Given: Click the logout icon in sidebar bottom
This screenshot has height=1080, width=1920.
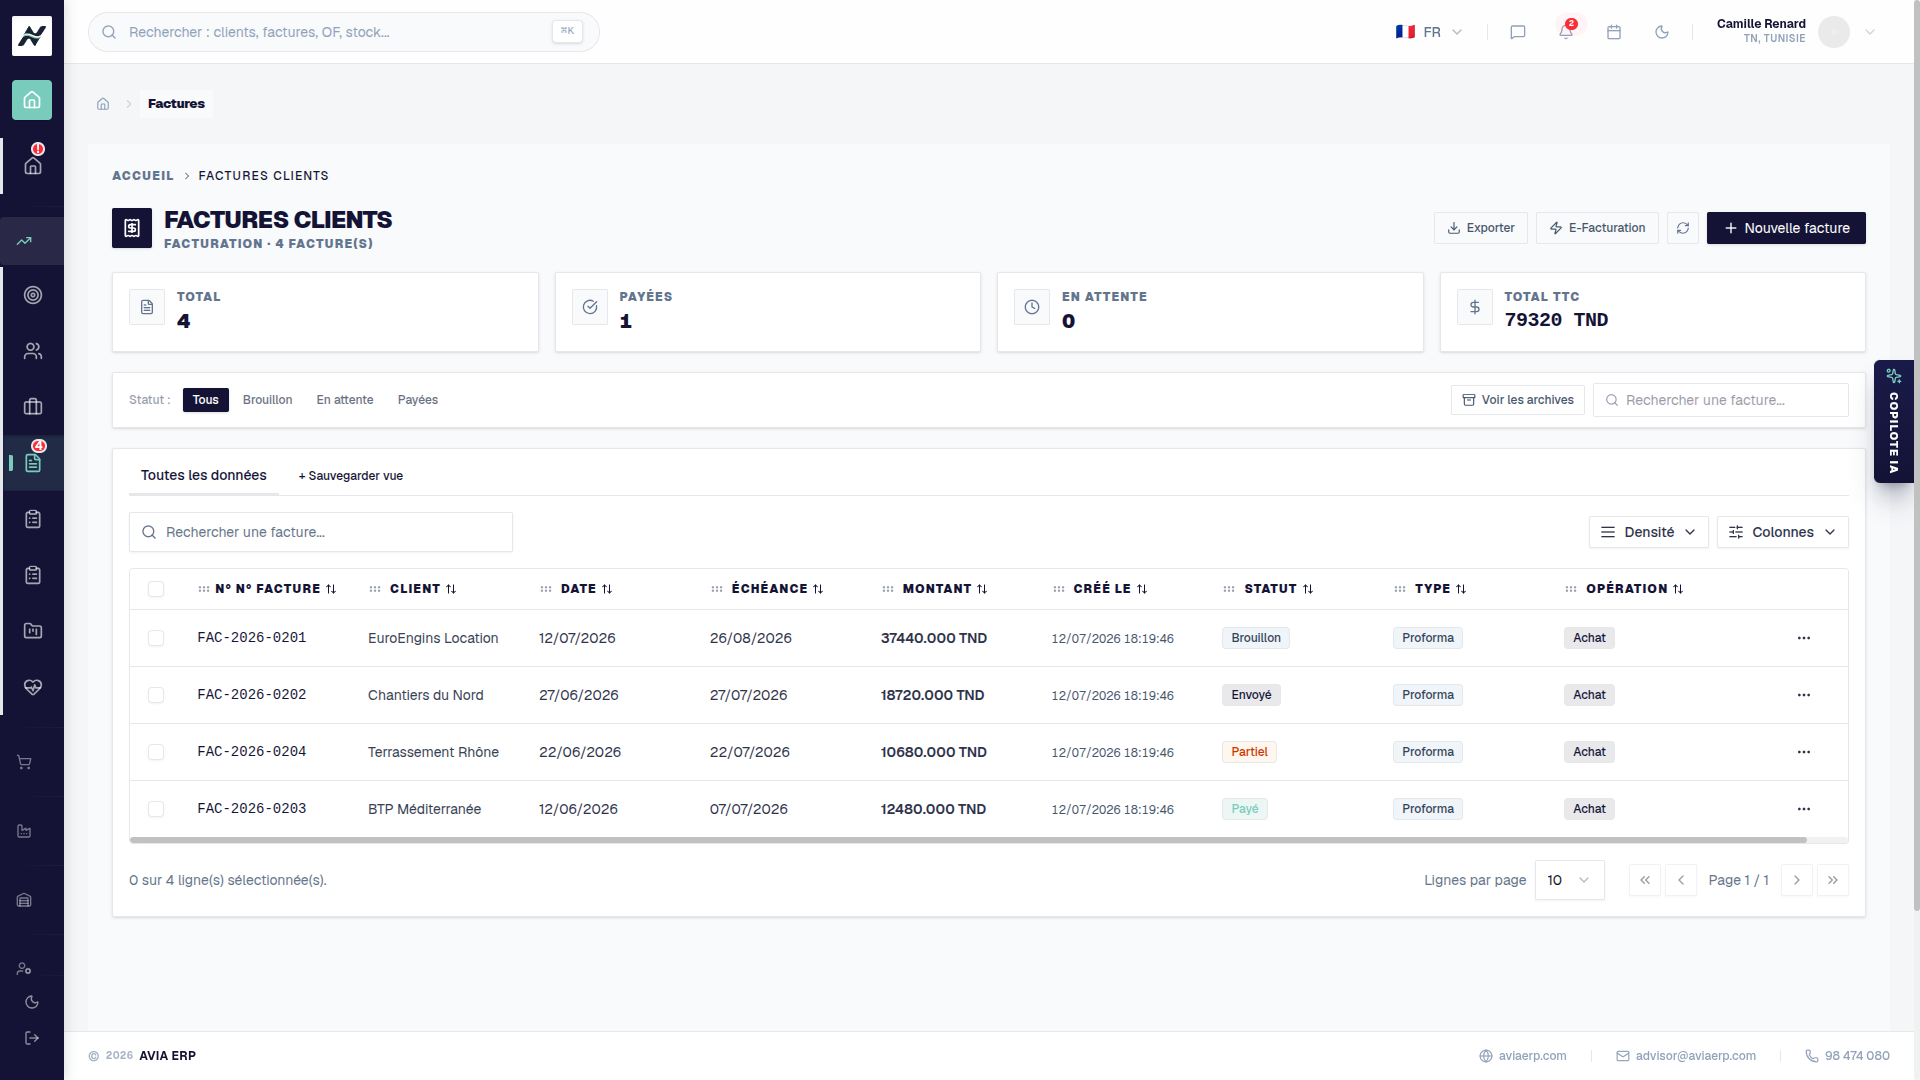Looking at the screenshot, I should tap(32, 1038).
